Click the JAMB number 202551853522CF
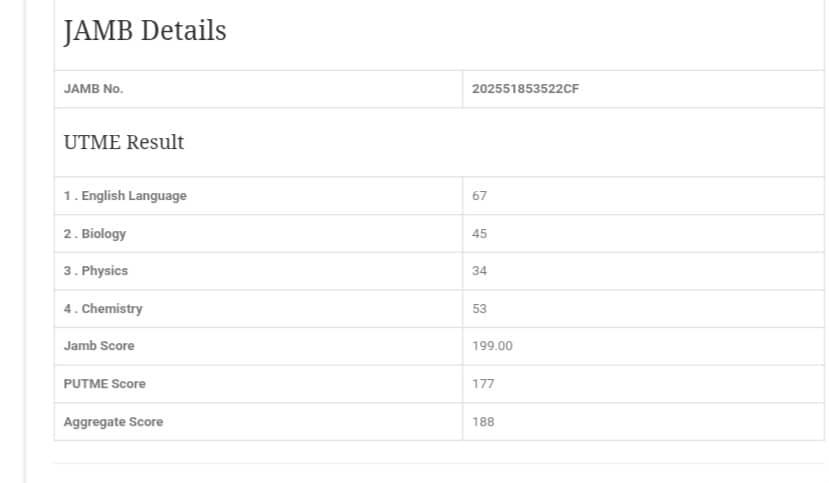This screenshot has height=483, width=829. pyautogui.click(x=525, y=89)
